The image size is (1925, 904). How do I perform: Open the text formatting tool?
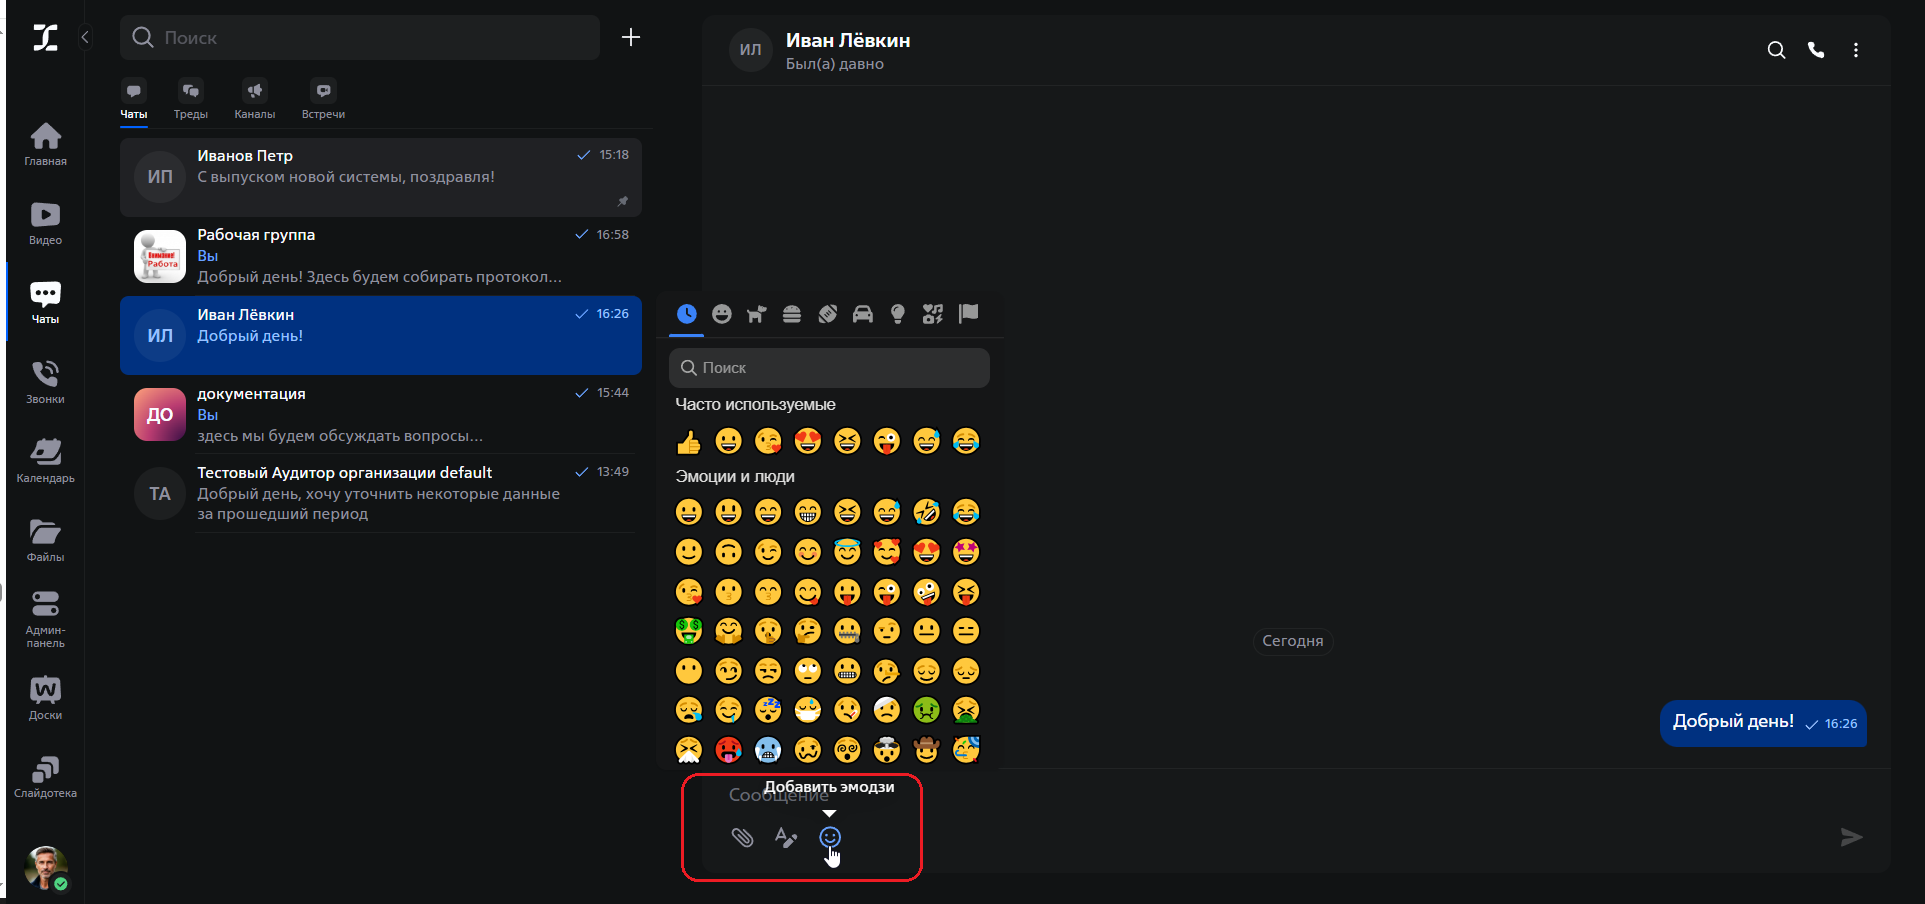click(x=786, y=838)
